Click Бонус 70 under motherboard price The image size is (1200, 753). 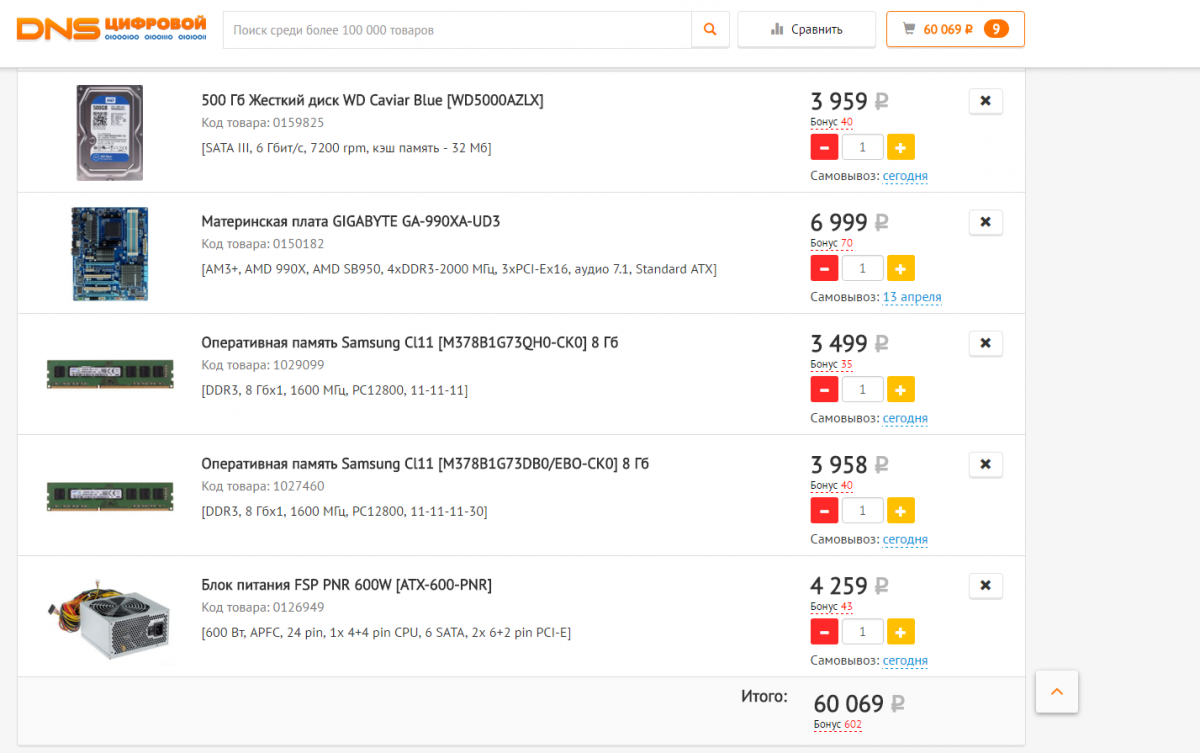pos(831,243)
